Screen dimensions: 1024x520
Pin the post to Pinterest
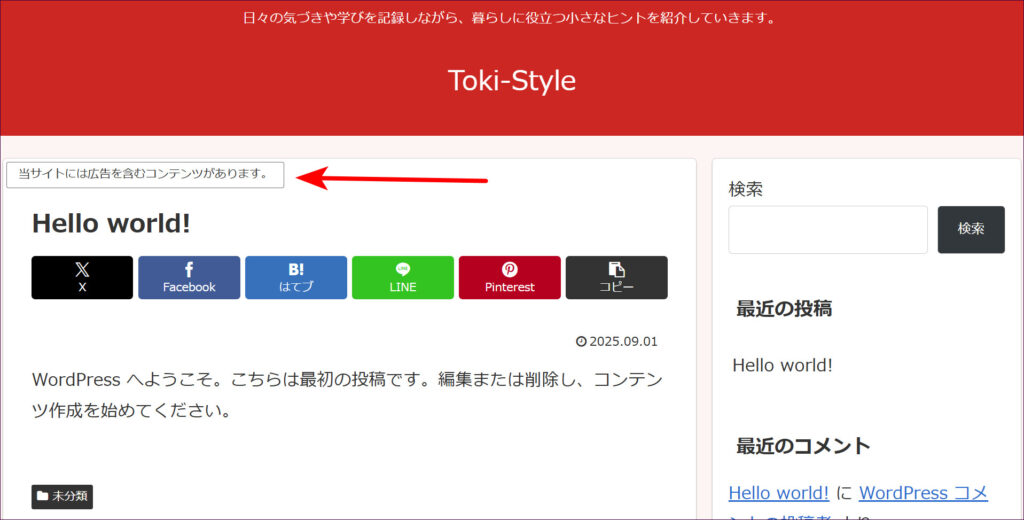click(x=509, y=277)
